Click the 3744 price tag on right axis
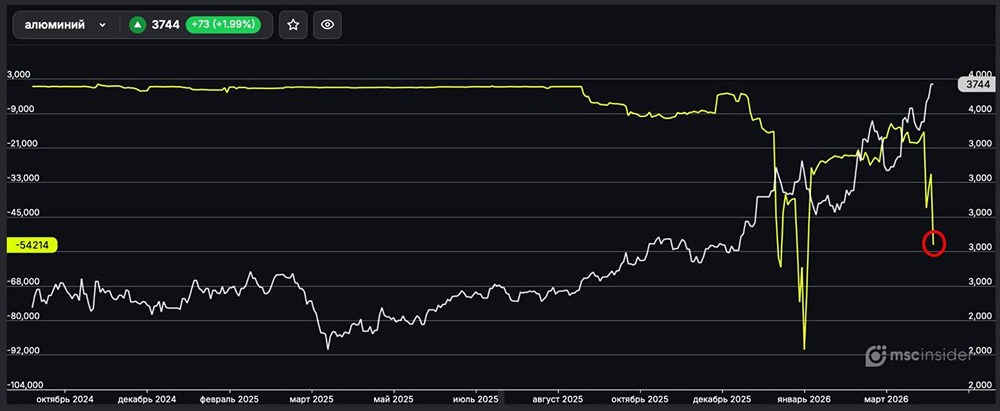Screen dimensions: 1000x411 [x=977, y=85]
